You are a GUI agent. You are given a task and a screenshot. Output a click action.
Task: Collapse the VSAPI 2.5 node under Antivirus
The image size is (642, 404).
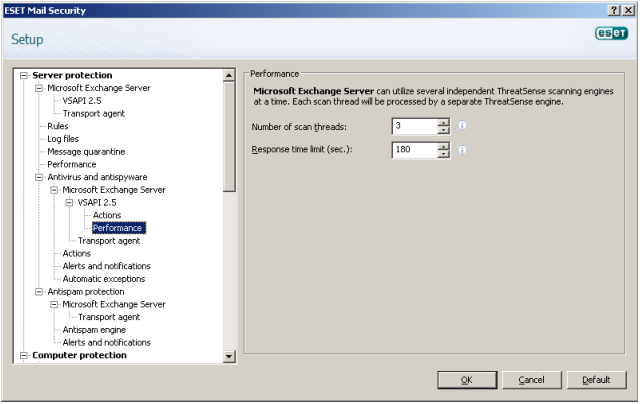click(x=69, y=203)
